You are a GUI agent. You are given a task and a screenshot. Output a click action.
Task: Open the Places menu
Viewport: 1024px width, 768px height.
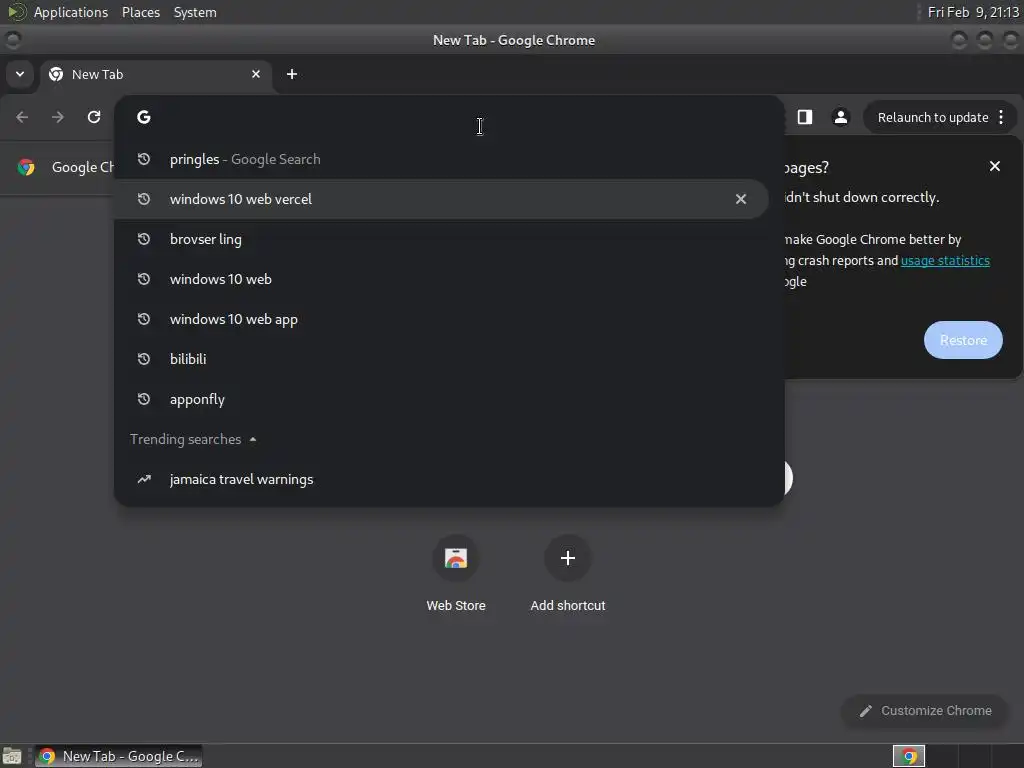pos(141,12)
